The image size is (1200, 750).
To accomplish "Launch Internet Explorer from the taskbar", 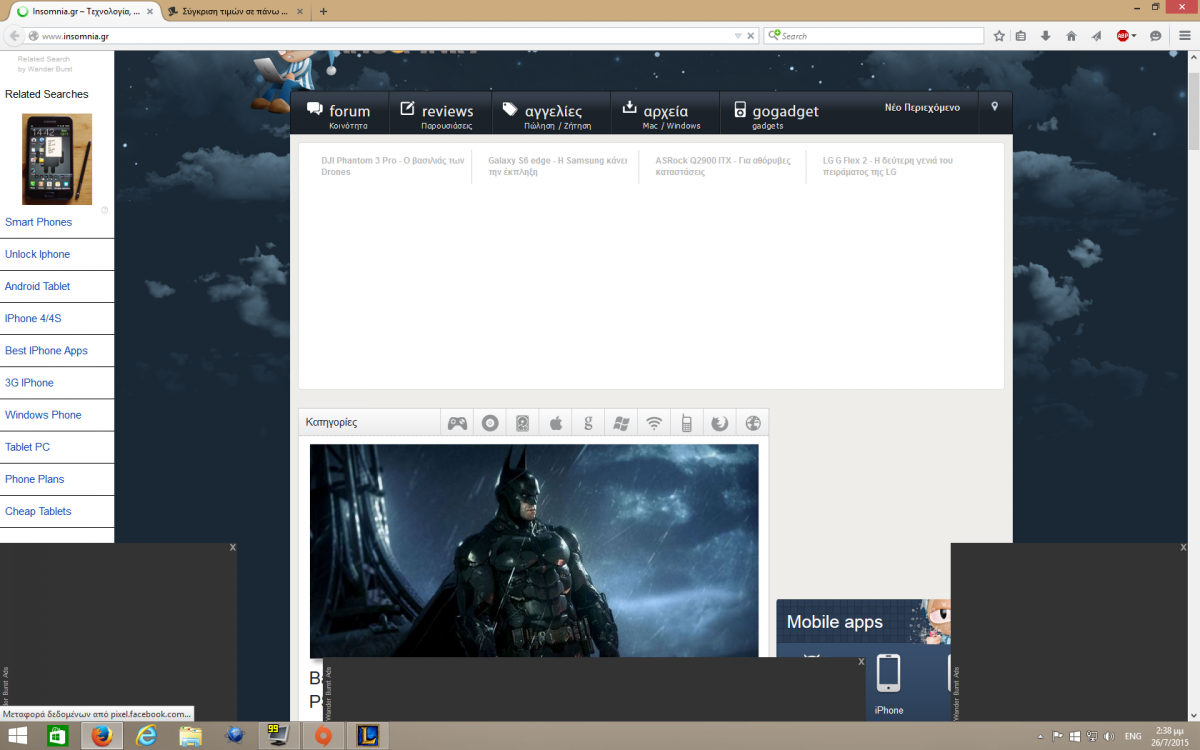I will pos(147,736).
